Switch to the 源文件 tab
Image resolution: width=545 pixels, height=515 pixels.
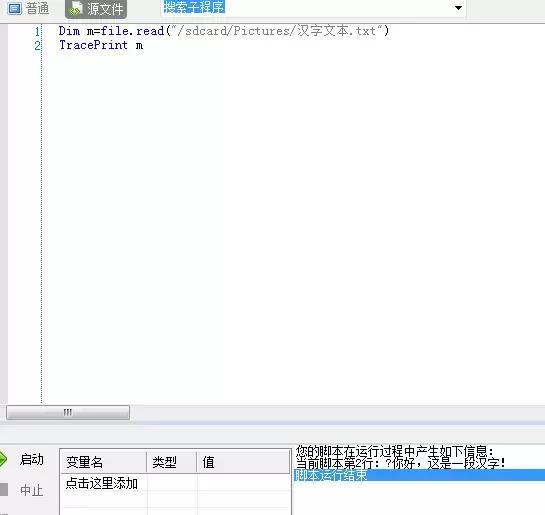[x=96, y=9]
